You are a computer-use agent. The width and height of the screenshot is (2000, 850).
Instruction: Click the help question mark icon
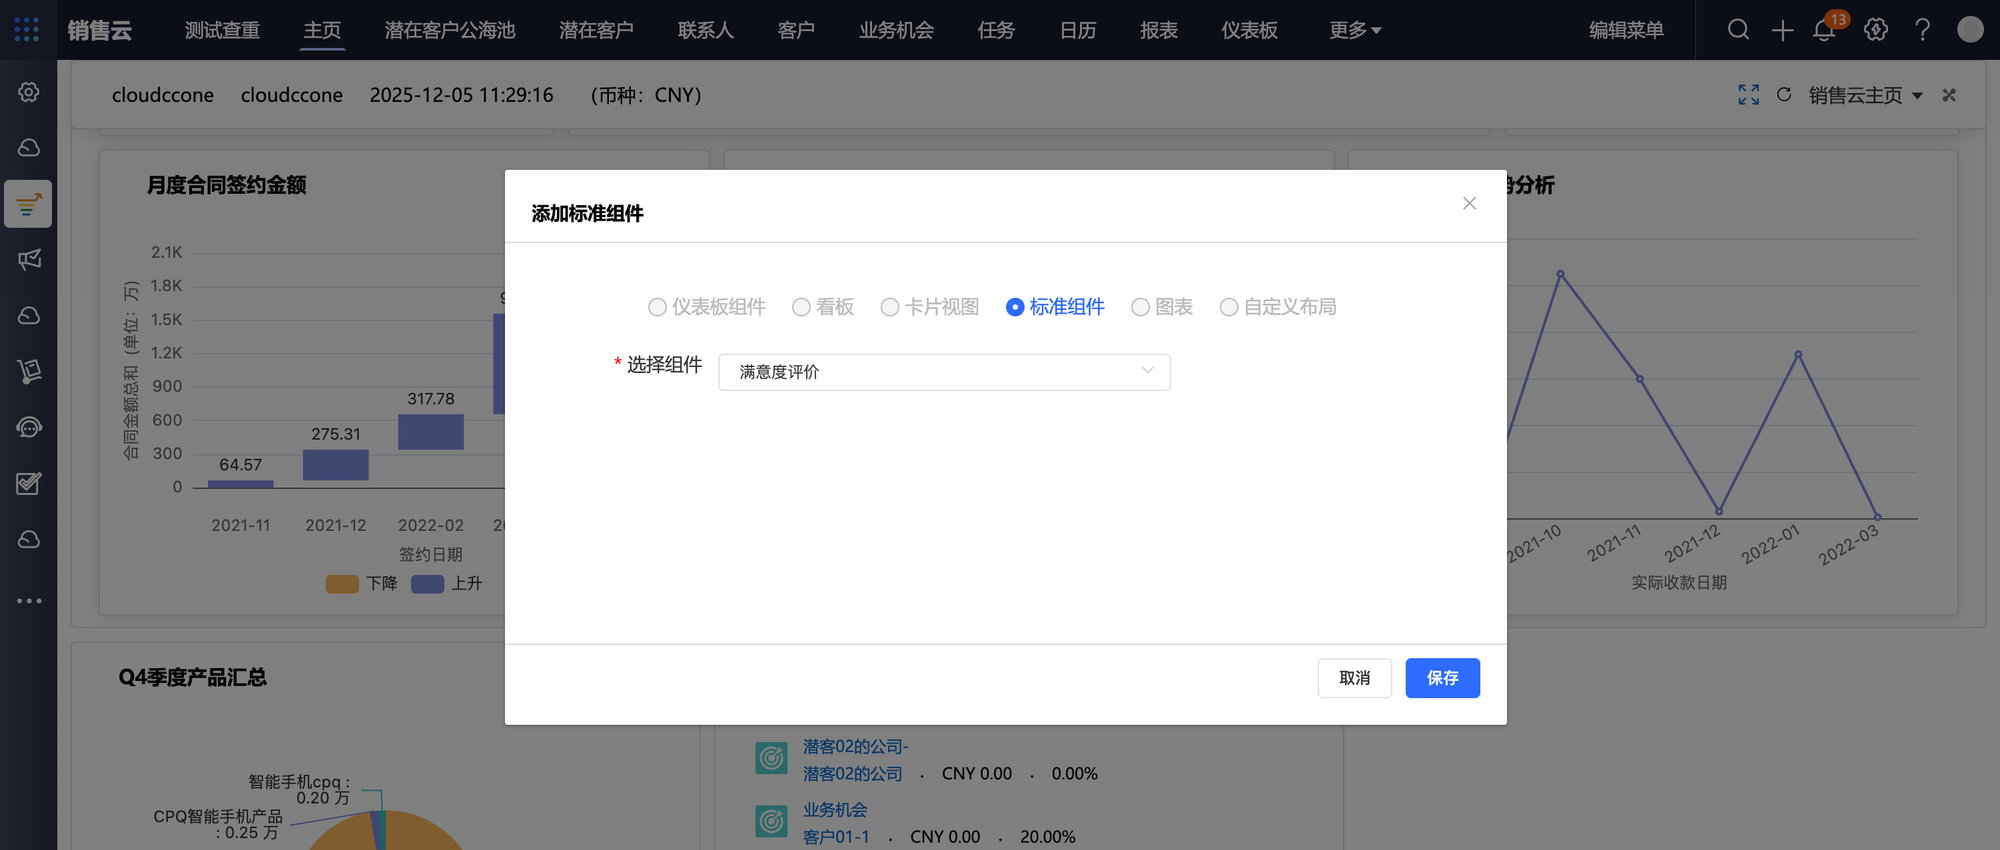click(1922, 30)
